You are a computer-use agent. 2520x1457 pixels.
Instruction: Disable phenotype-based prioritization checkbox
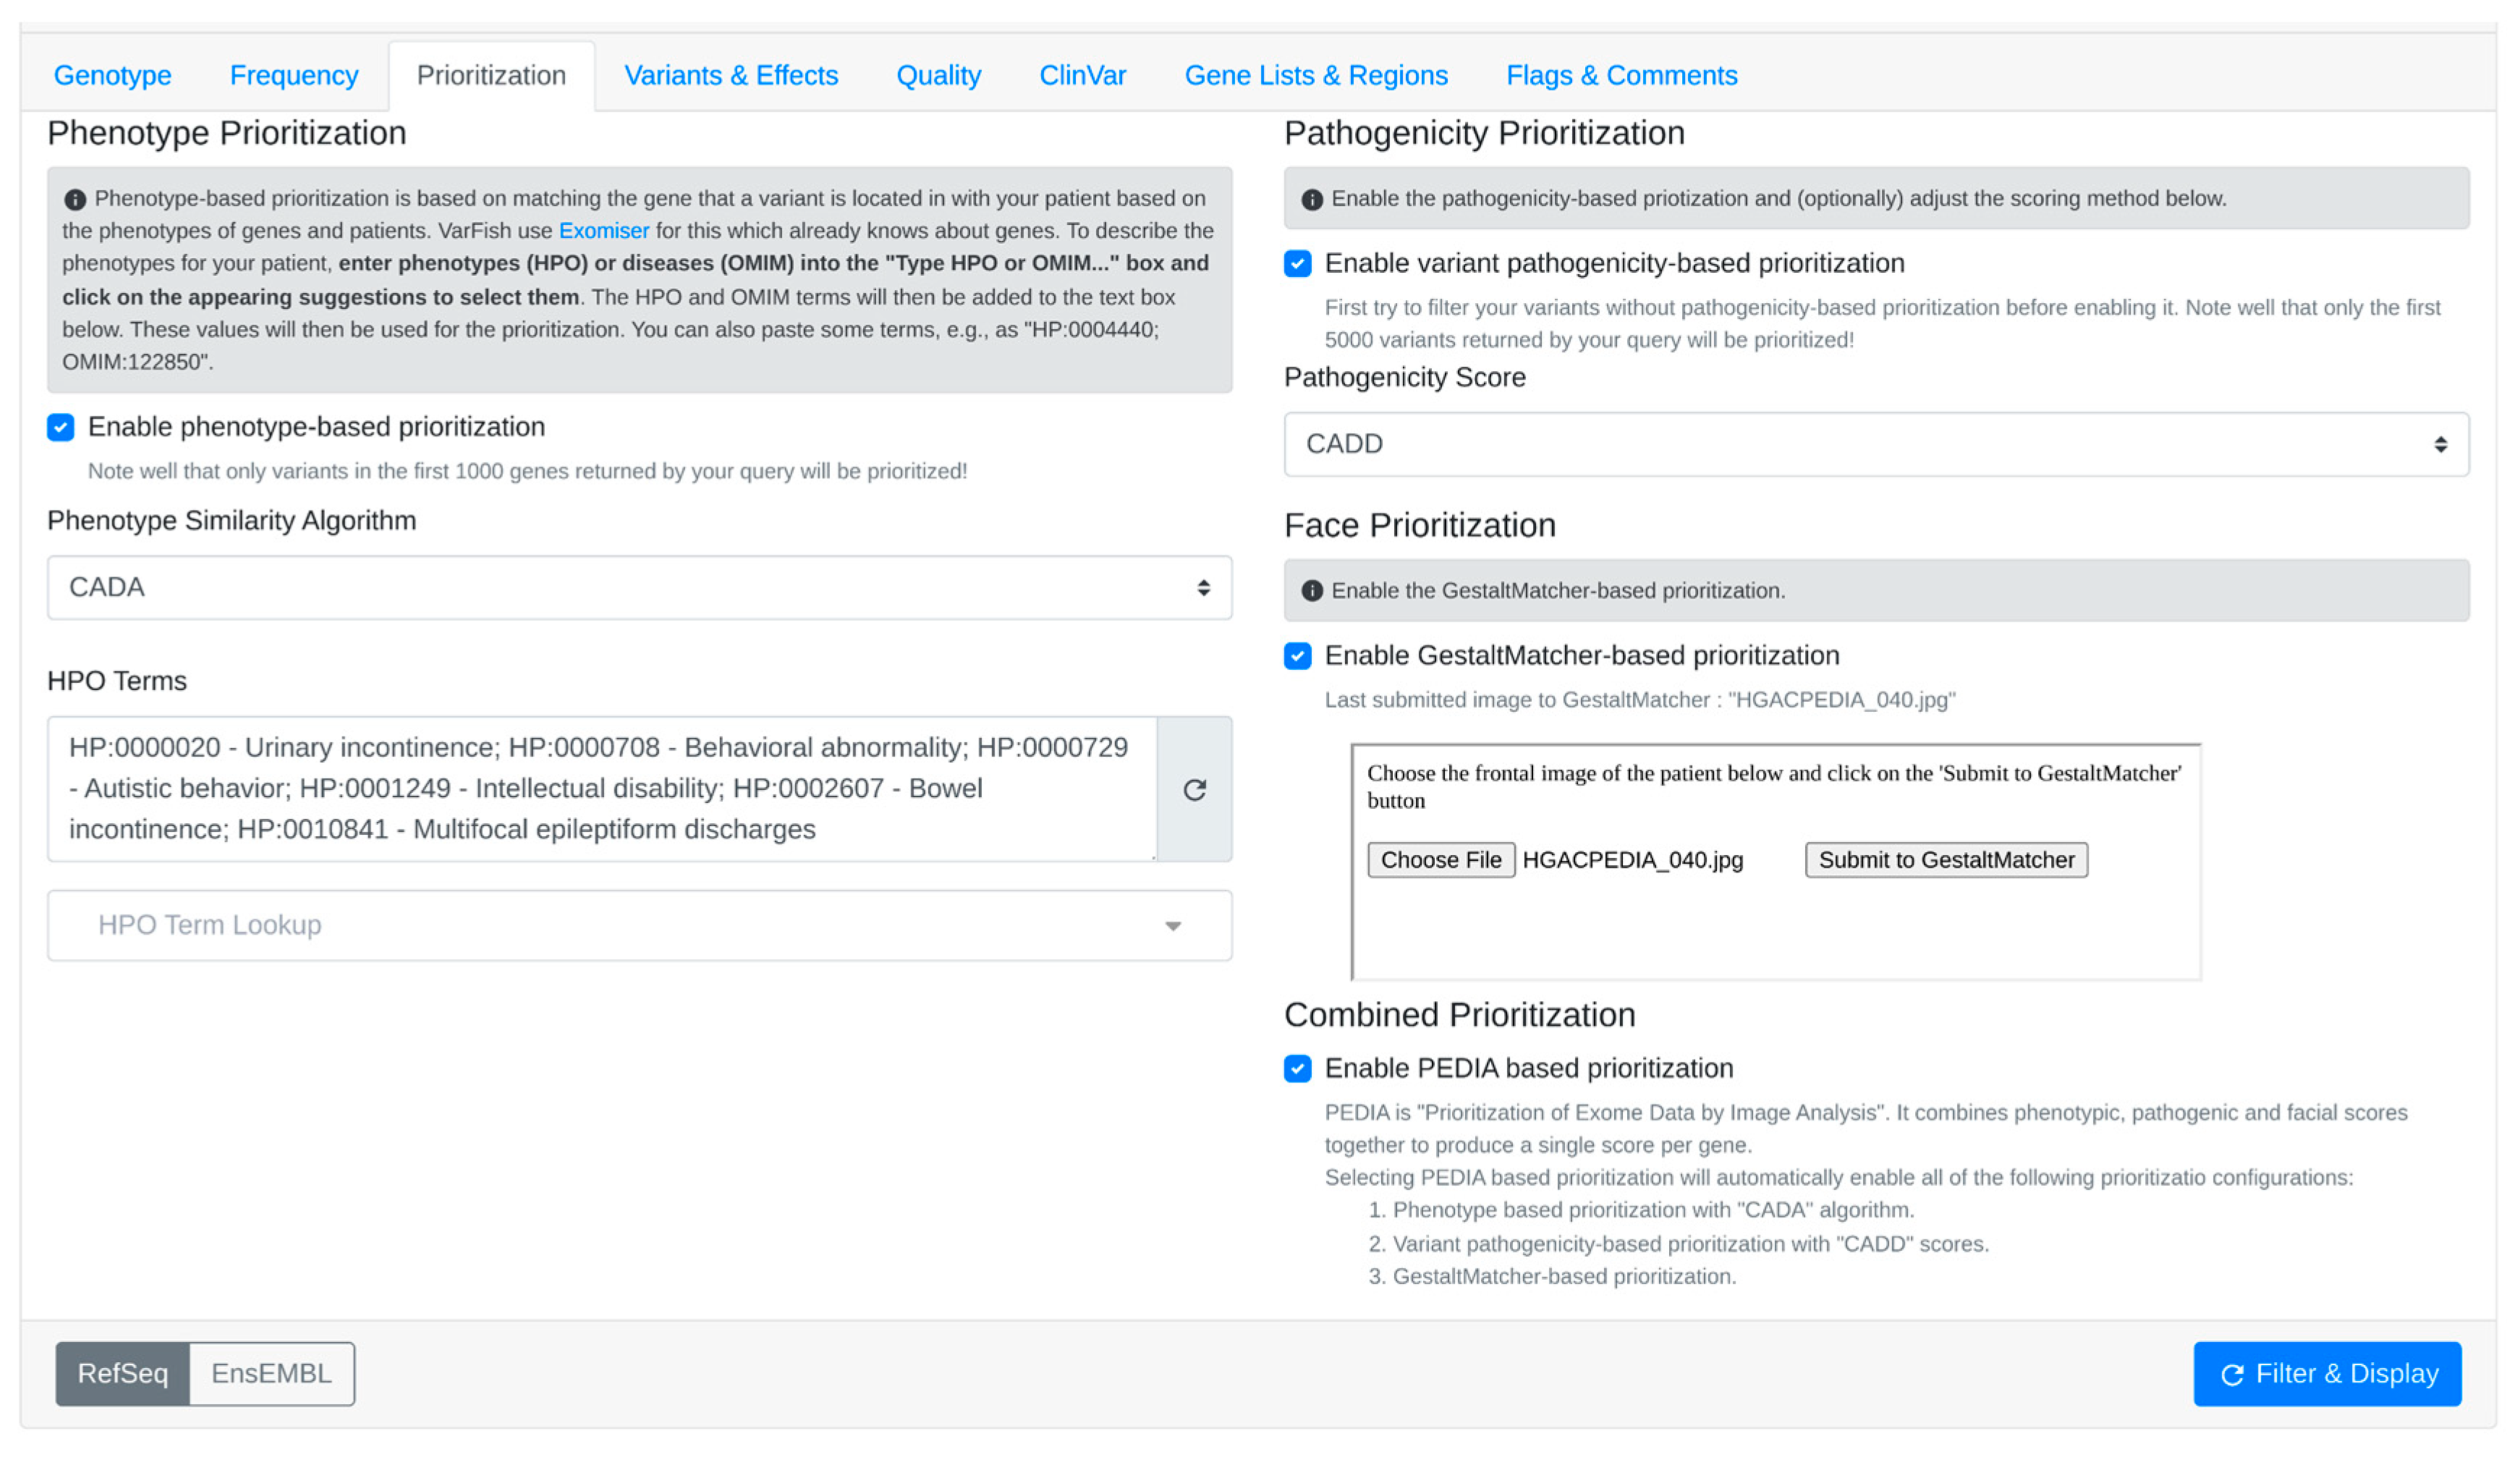tap(61, 427)
